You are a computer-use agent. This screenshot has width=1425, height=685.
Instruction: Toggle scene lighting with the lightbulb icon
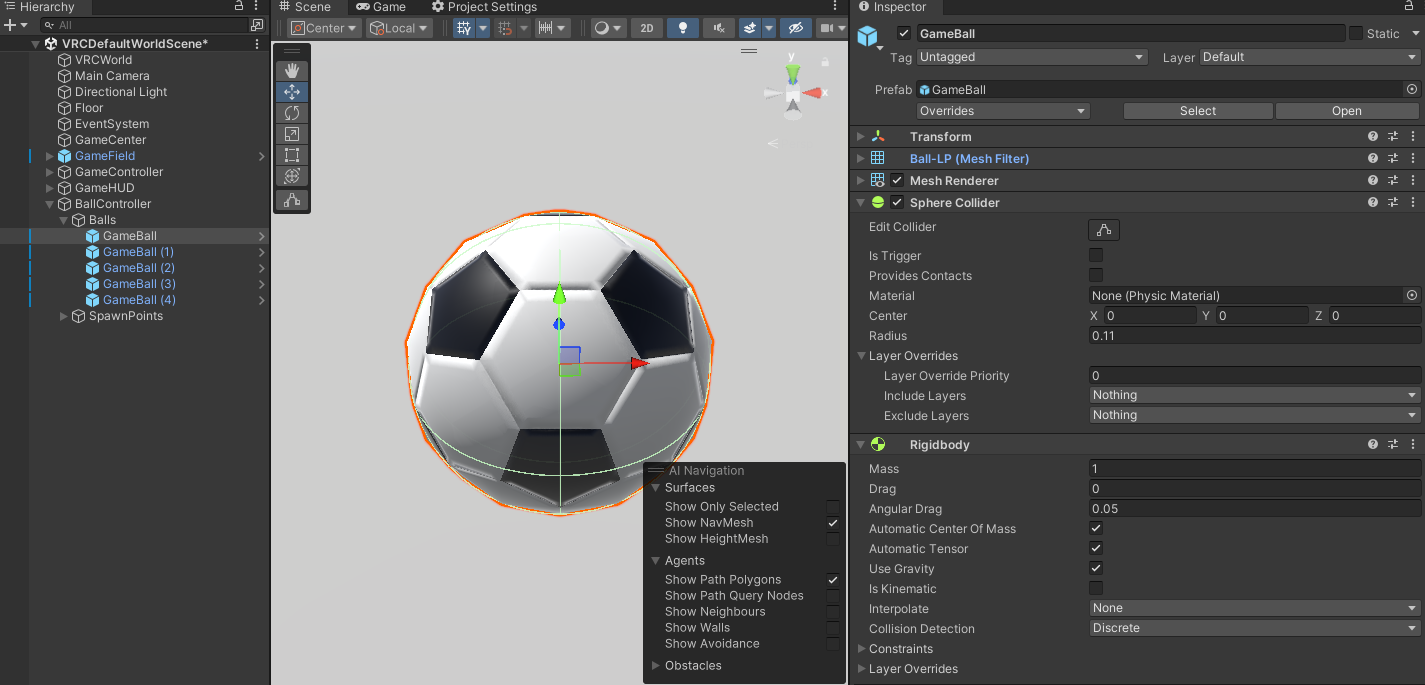coord(683,28)
